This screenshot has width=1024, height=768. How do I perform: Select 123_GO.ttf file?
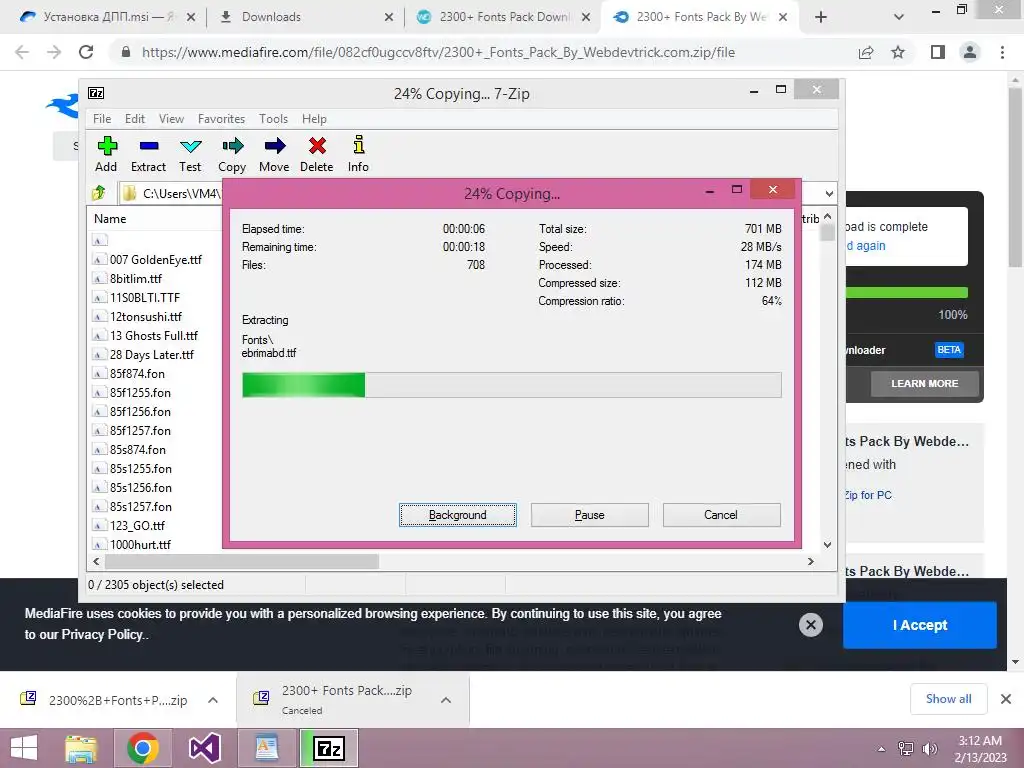coord(137,525)
